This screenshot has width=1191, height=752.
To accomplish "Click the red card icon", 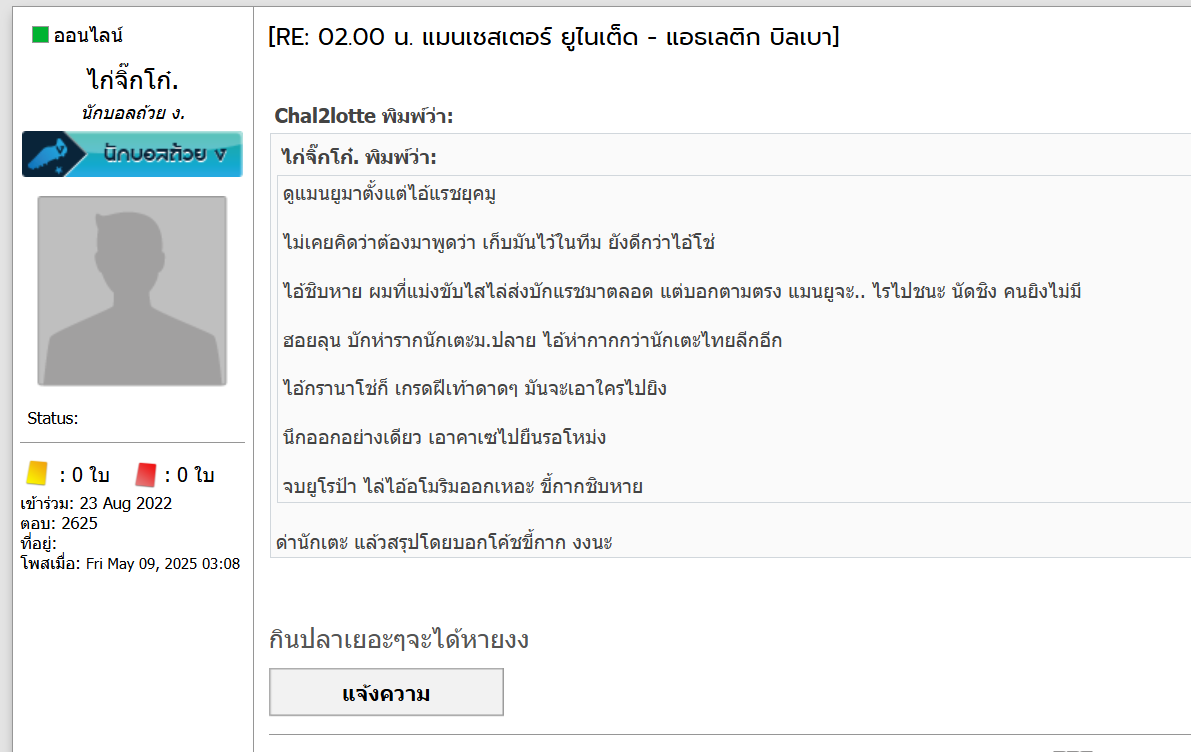I will pos(145,475).
